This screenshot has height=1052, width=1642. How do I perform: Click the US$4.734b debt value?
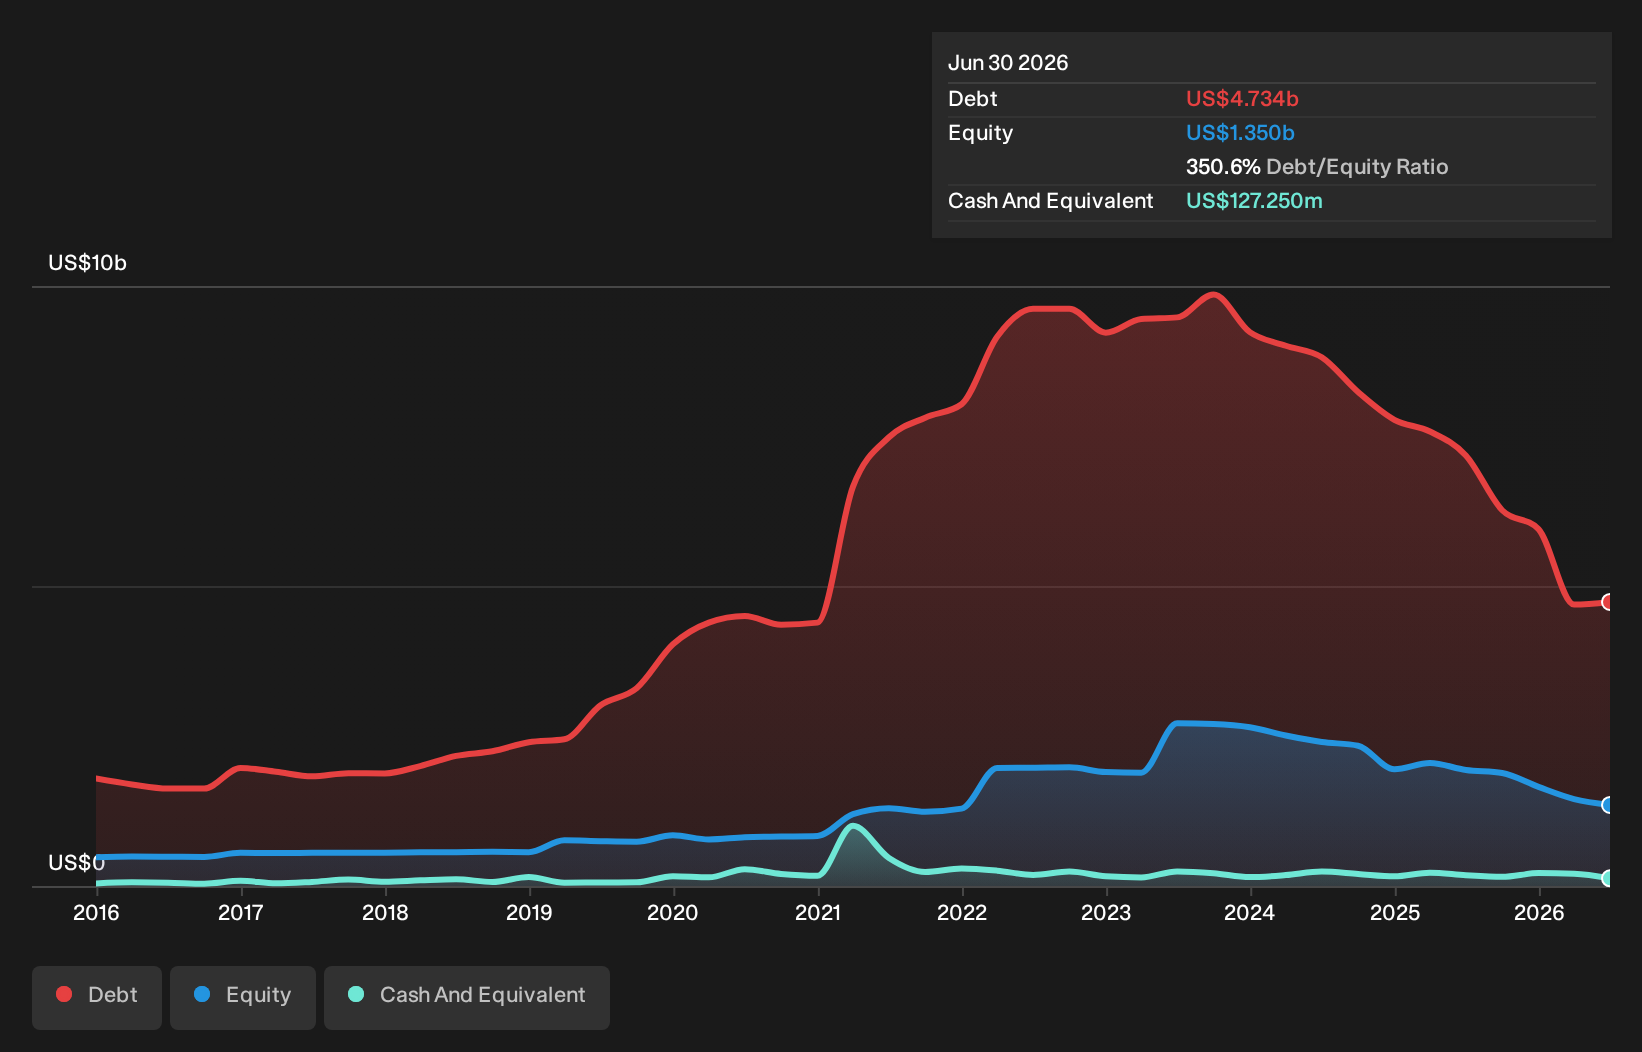click(x=1242, y=99)
